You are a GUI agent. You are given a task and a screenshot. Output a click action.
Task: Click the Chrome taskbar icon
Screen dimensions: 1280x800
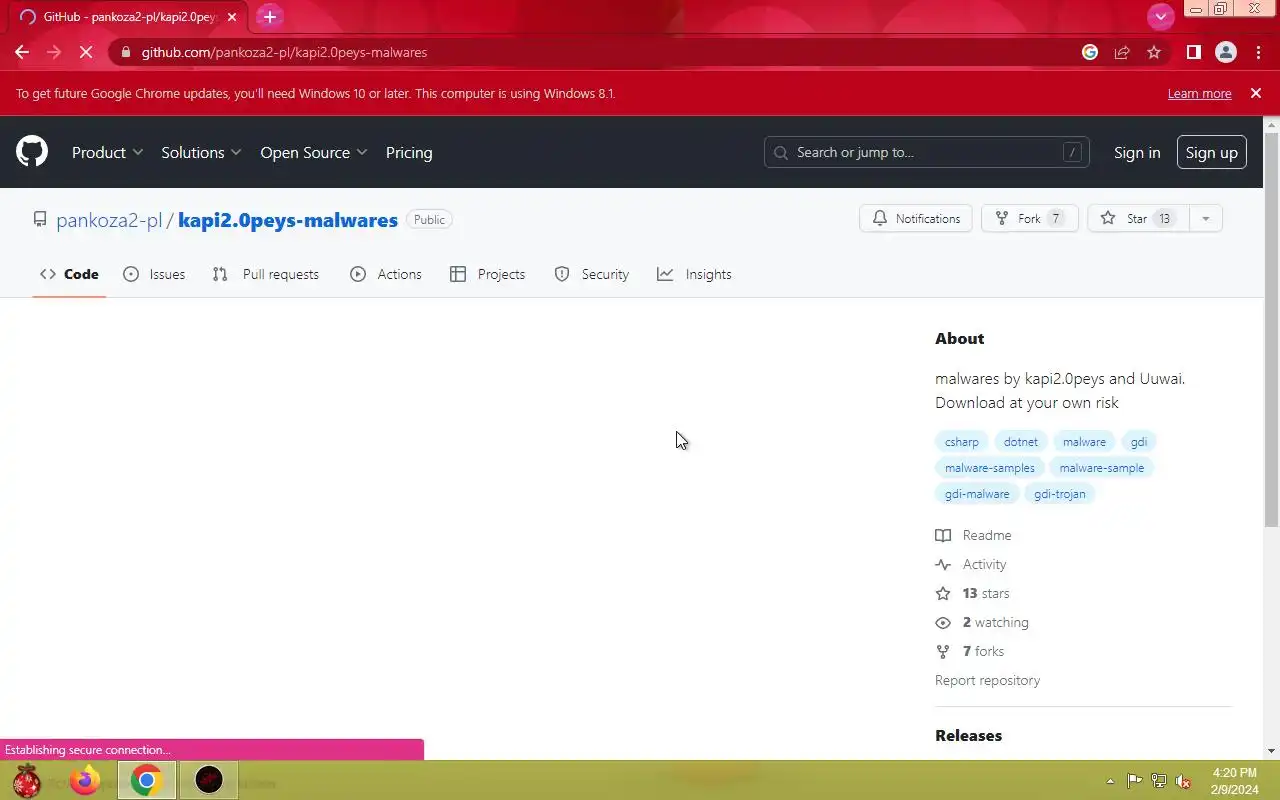pos(146,780)
